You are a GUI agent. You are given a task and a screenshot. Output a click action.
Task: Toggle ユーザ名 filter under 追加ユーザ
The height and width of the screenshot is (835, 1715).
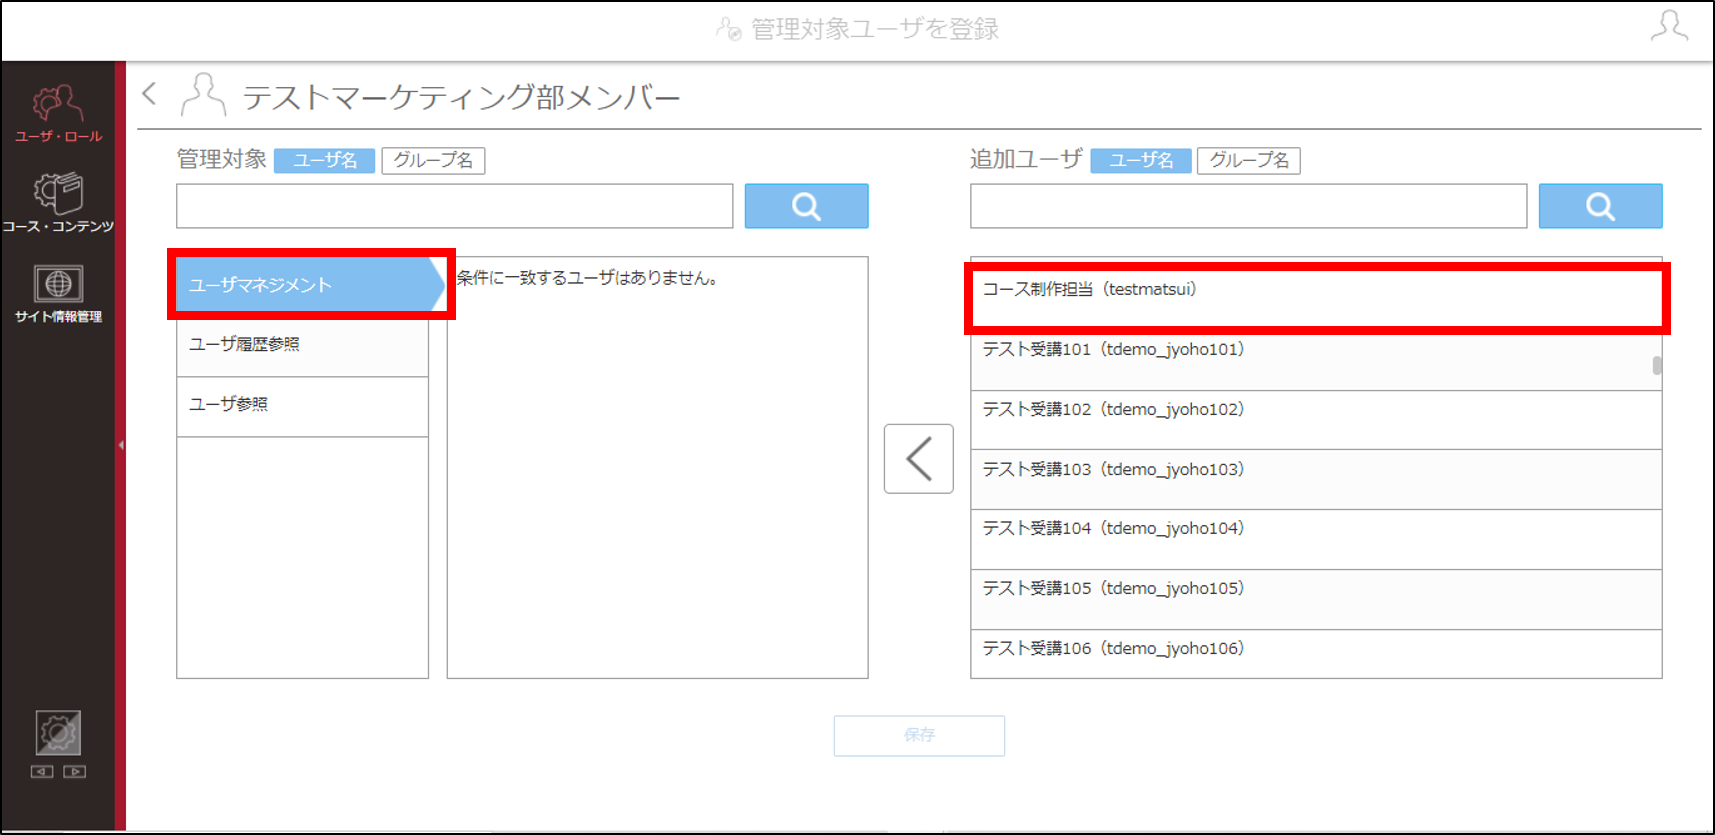coord(1141,160)
